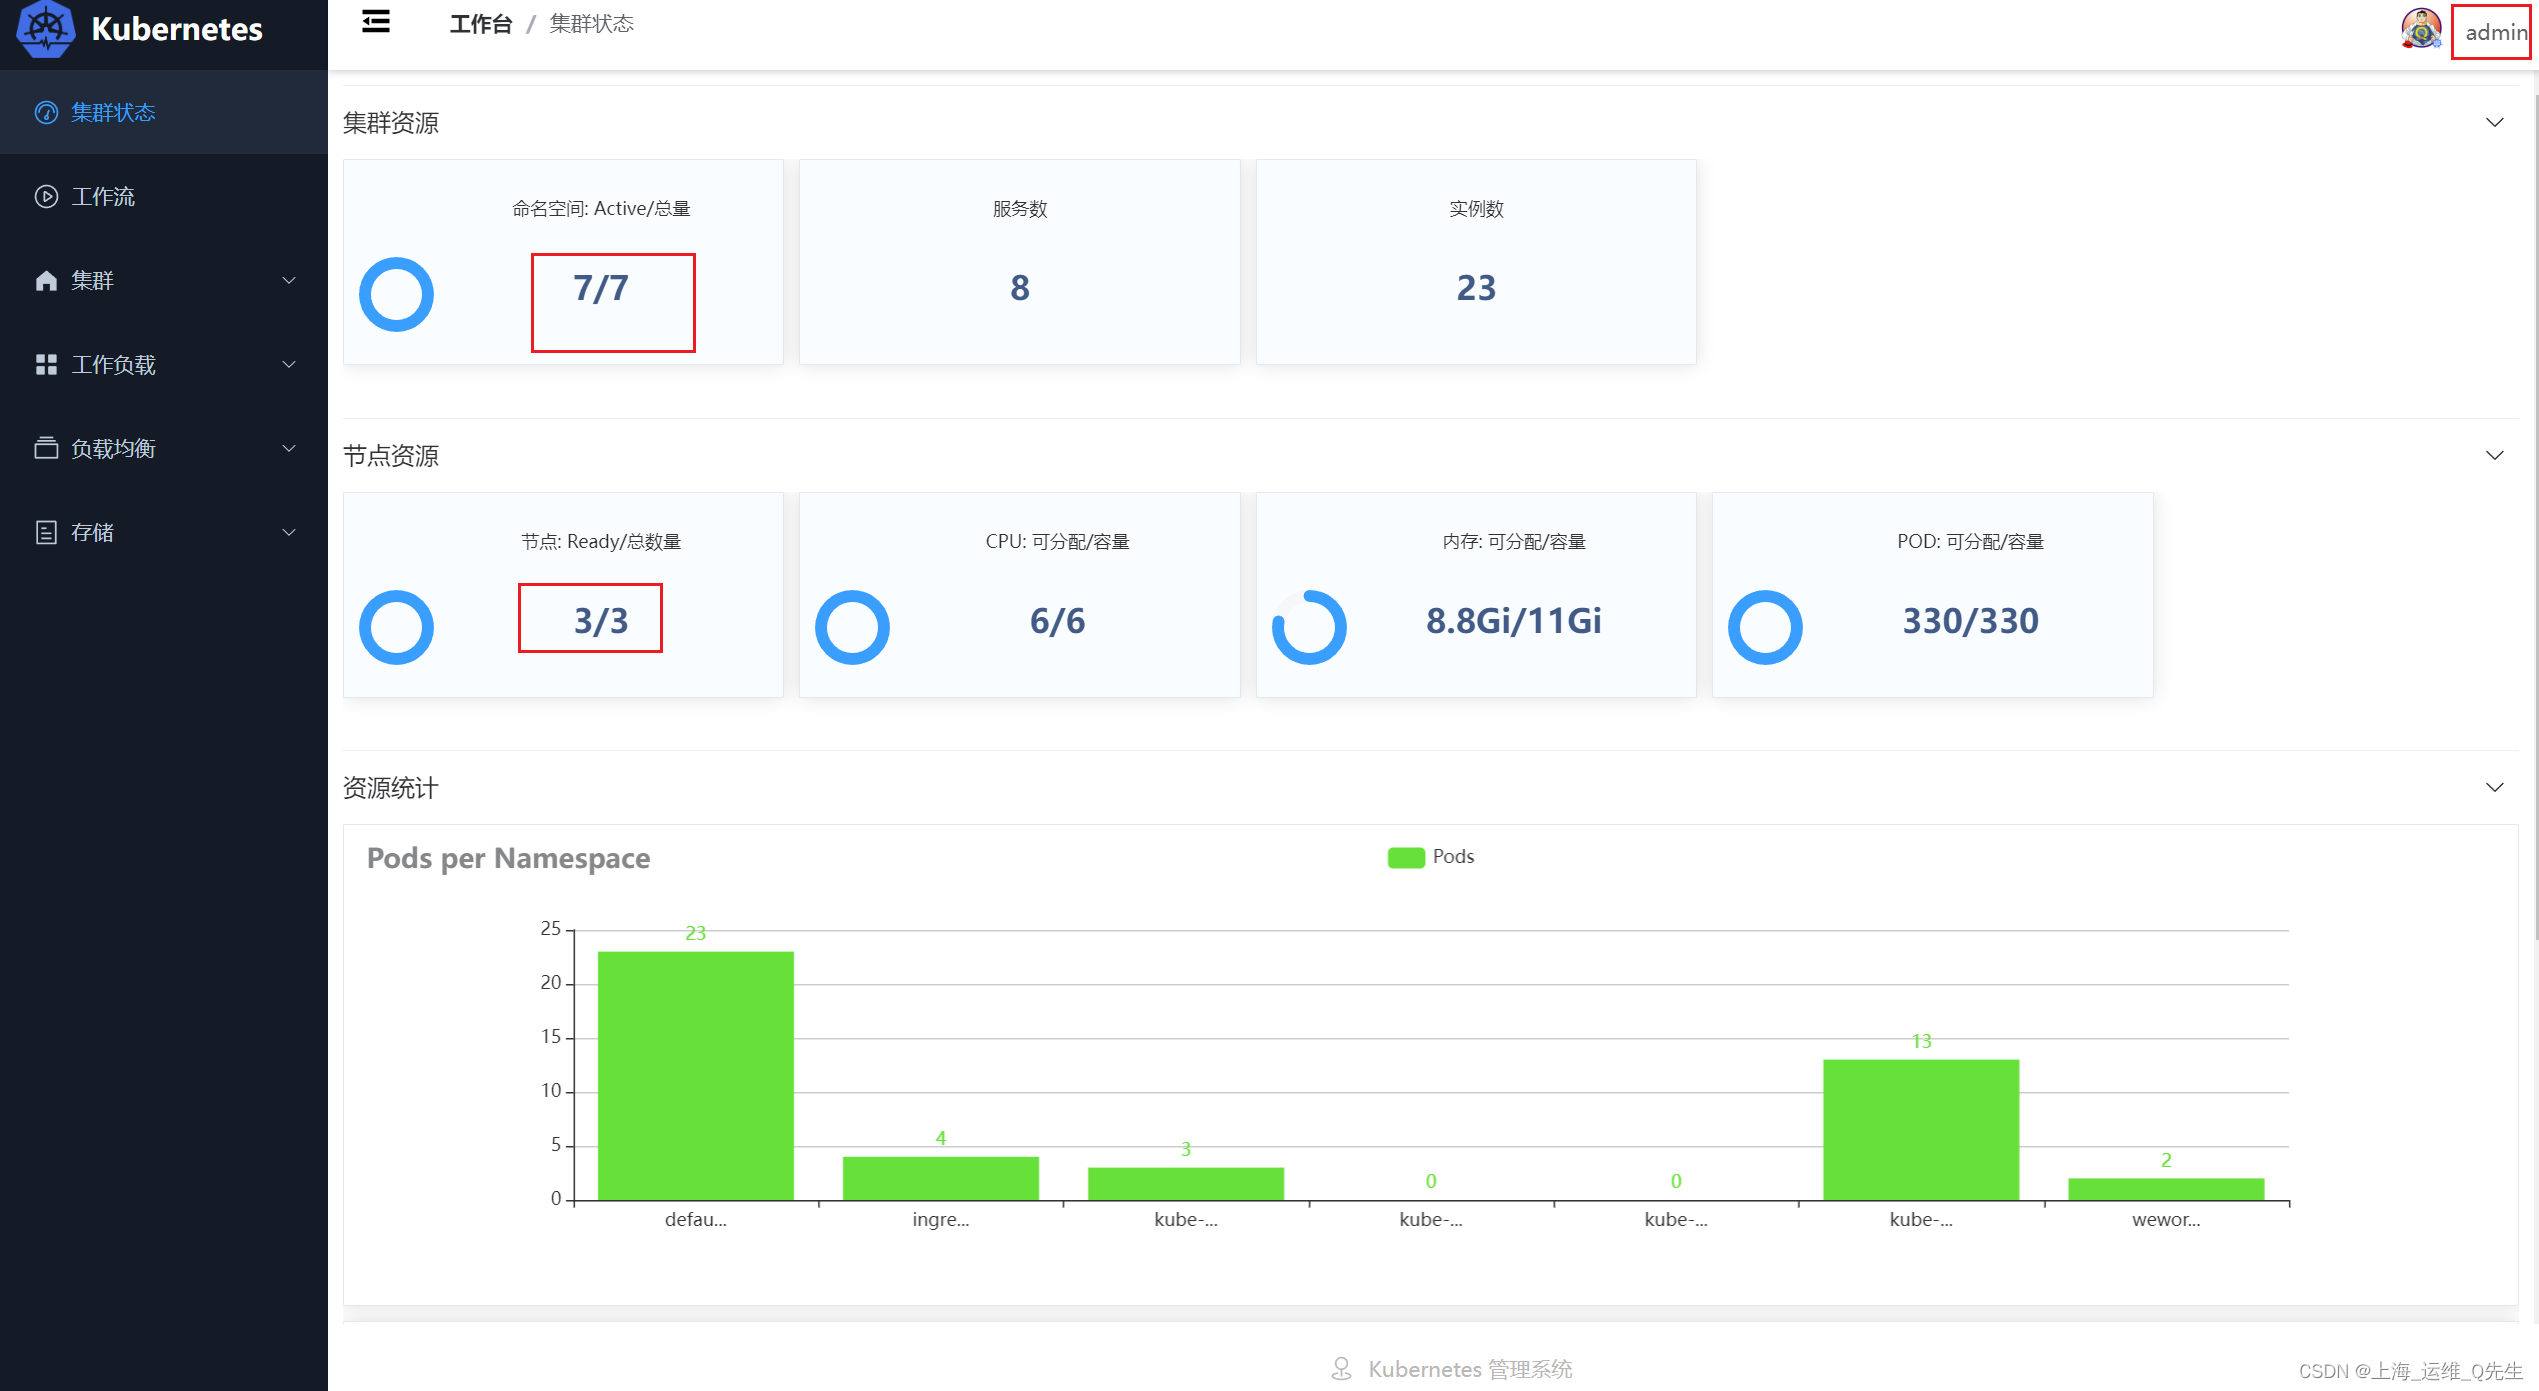Click the 工作流 play-circle icon

coord(46,196)
